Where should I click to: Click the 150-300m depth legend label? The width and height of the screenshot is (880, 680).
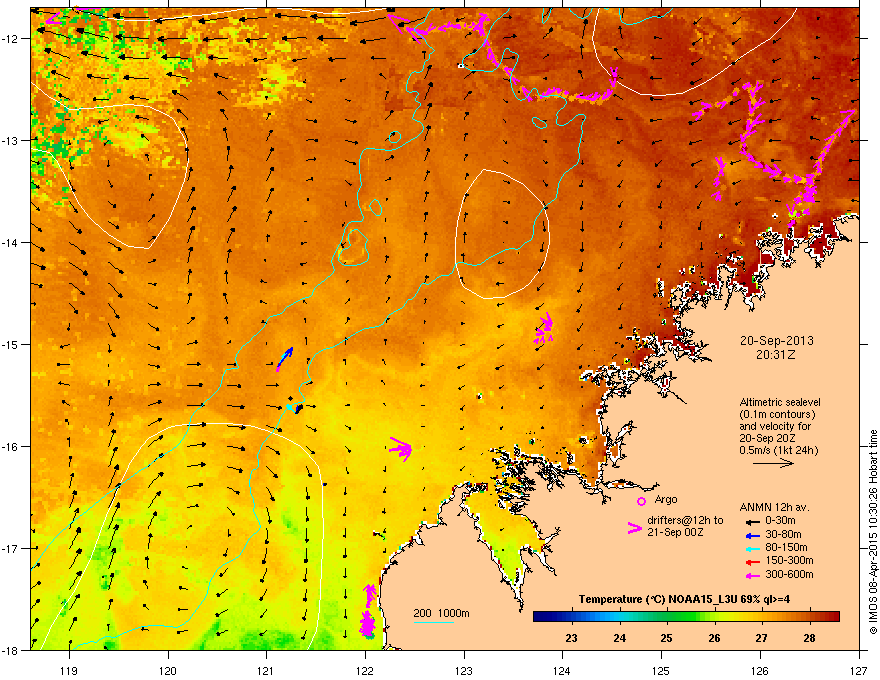[x=789, y=560]
